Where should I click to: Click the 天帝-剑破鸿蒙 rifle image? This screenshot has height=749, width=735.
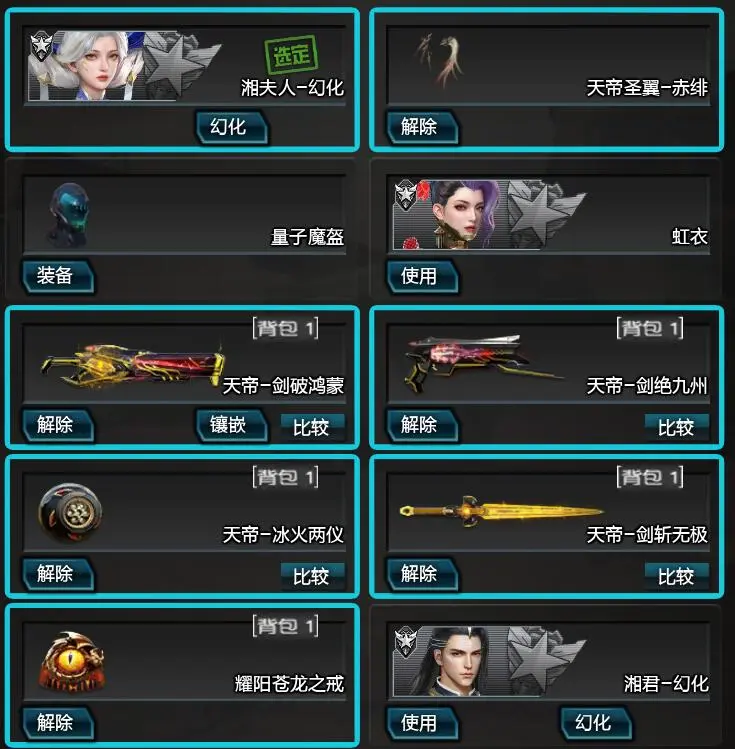(133, 364)
